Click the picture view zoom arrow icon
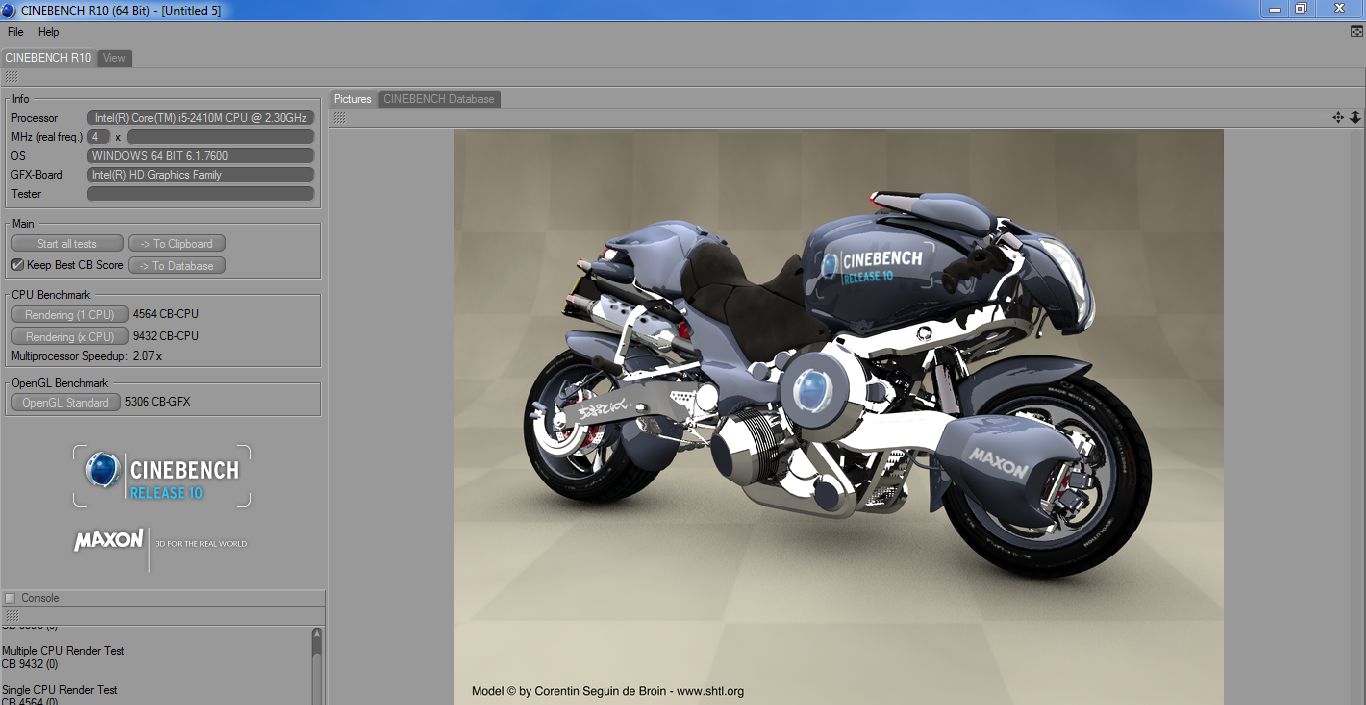The width and height of the screenshot is (1366, 705). (1355, 118)
